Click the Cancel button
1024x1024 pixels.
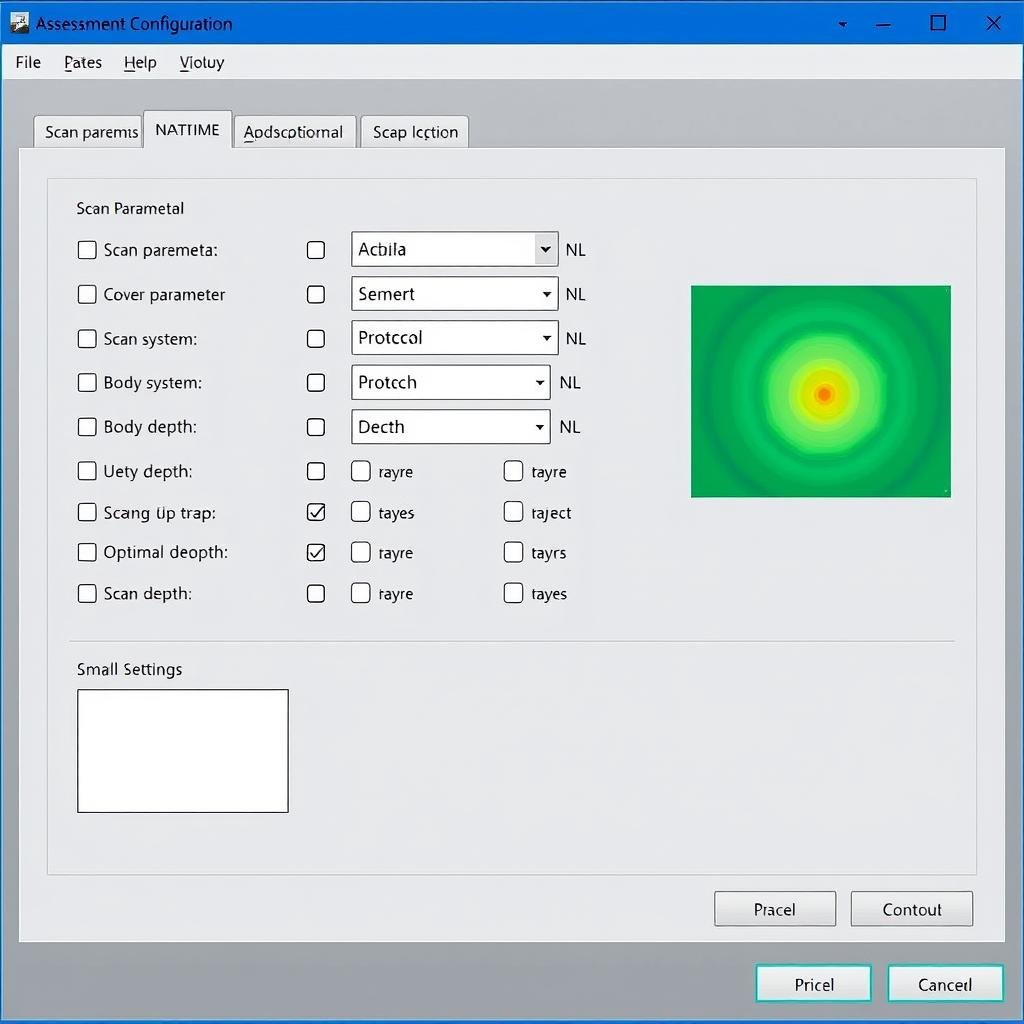pyautogui.click(x=945, y=985)
